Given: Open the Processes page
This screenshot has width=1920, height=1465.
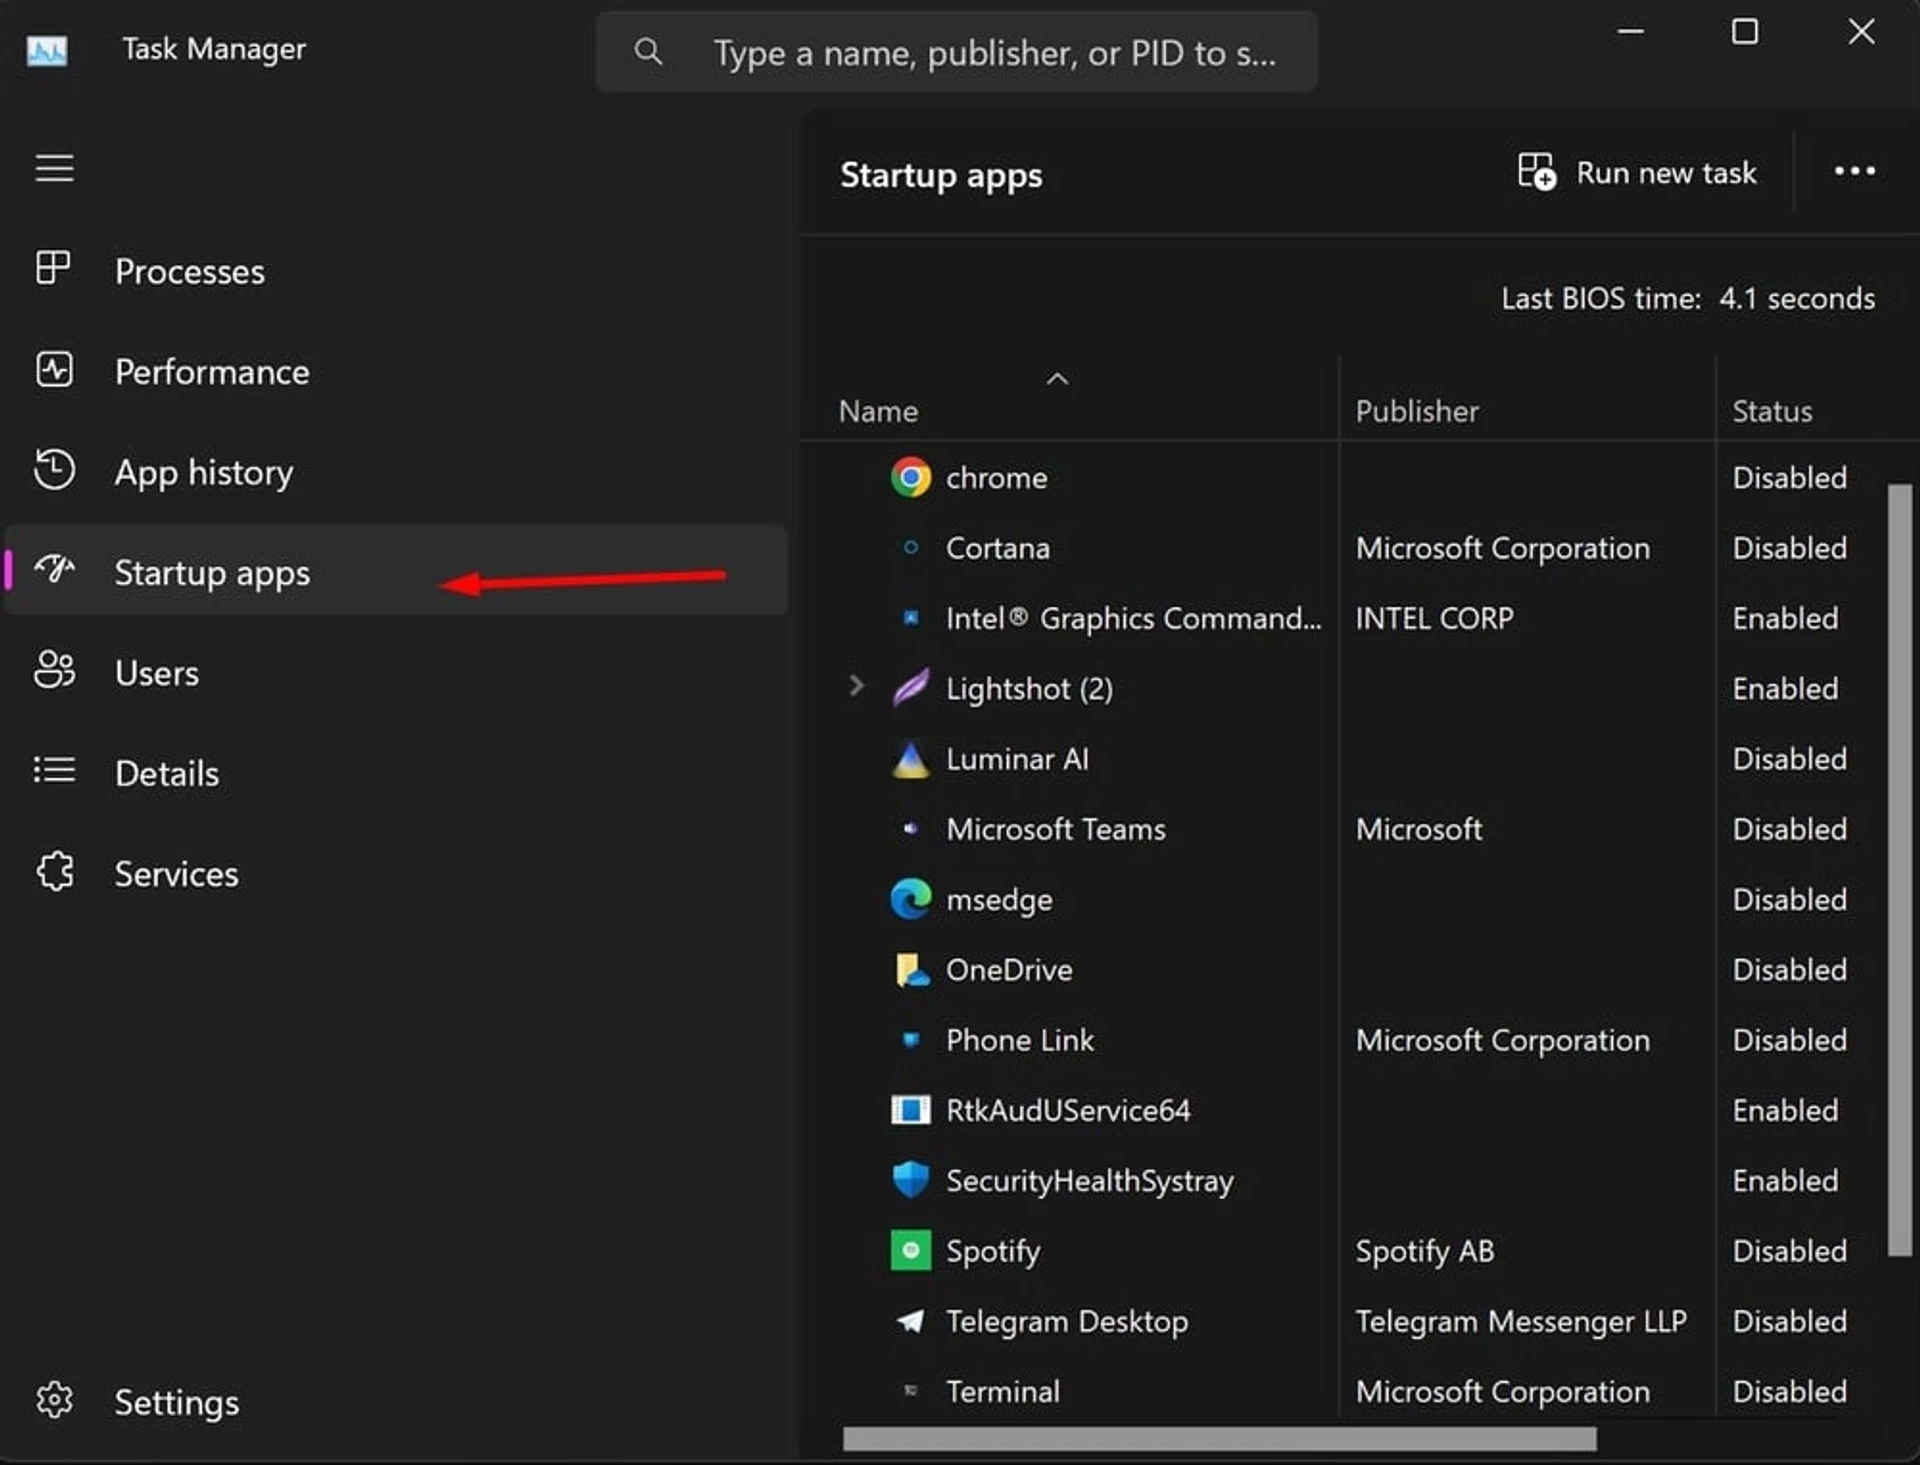Looking at the screenshot, I should (397, 271).
